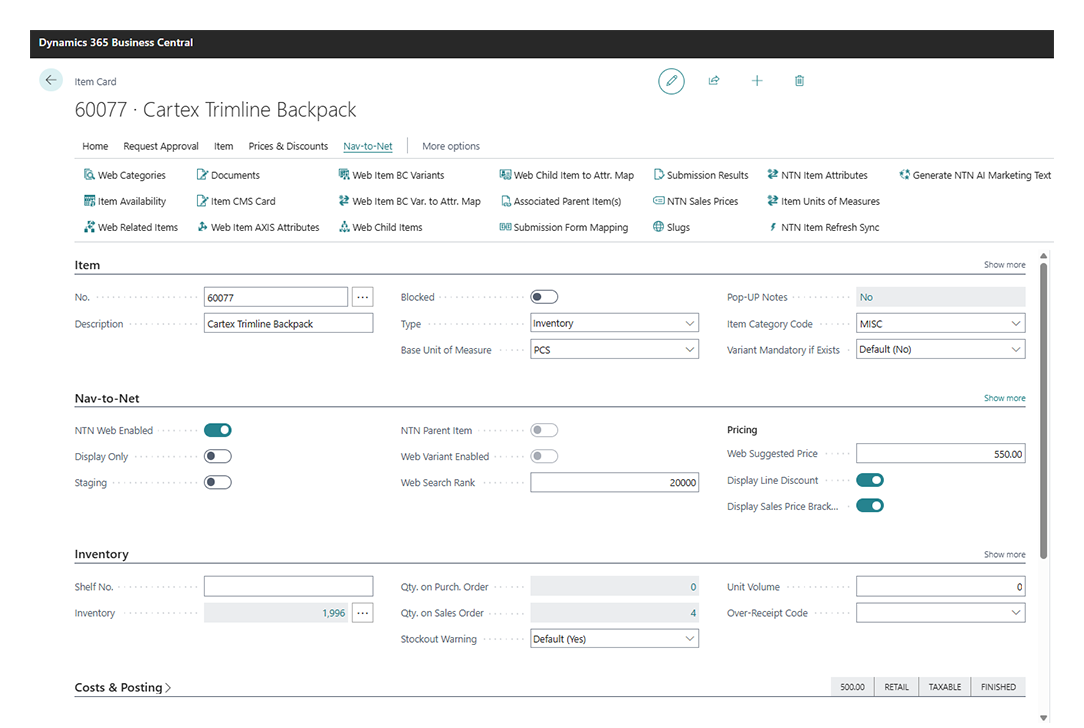Click the Web Search Rank field
The height and width of the screenshot is (728, 1084).
(614, 482)
